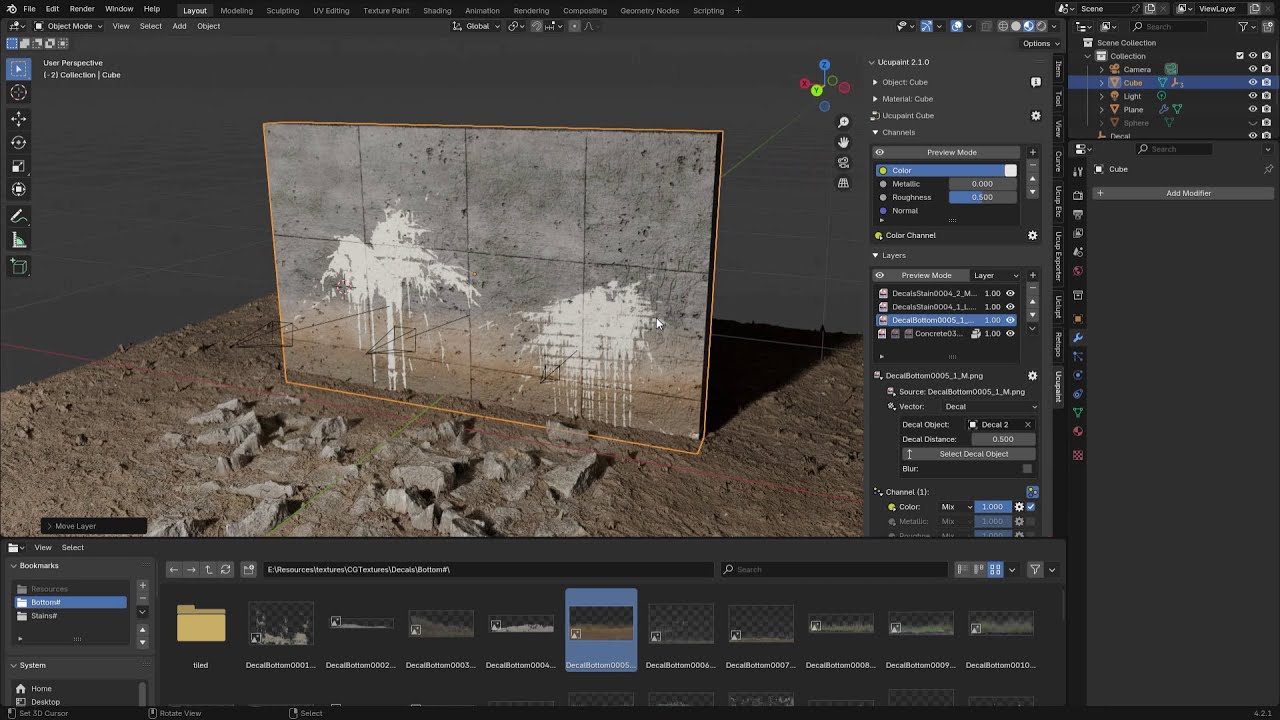Open Ucupaint Cube settings gear
The image size is (1280, 720).
[1036, 116]
